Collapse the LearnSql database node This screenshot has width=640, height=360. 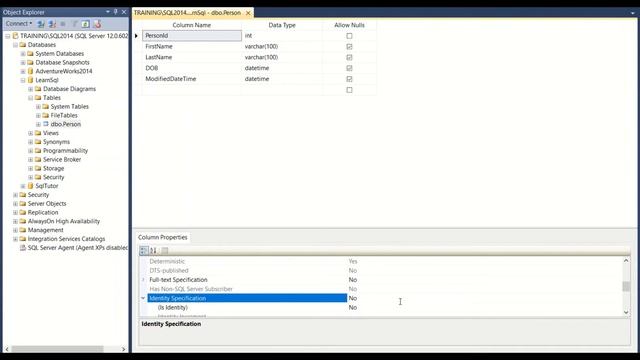pos(23,80)
